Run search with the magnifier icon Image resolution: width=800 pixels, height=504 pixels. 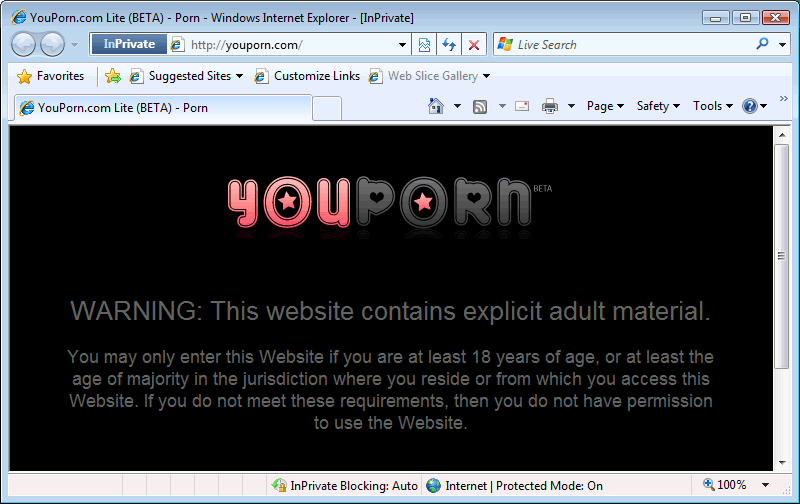pos(762,44)
